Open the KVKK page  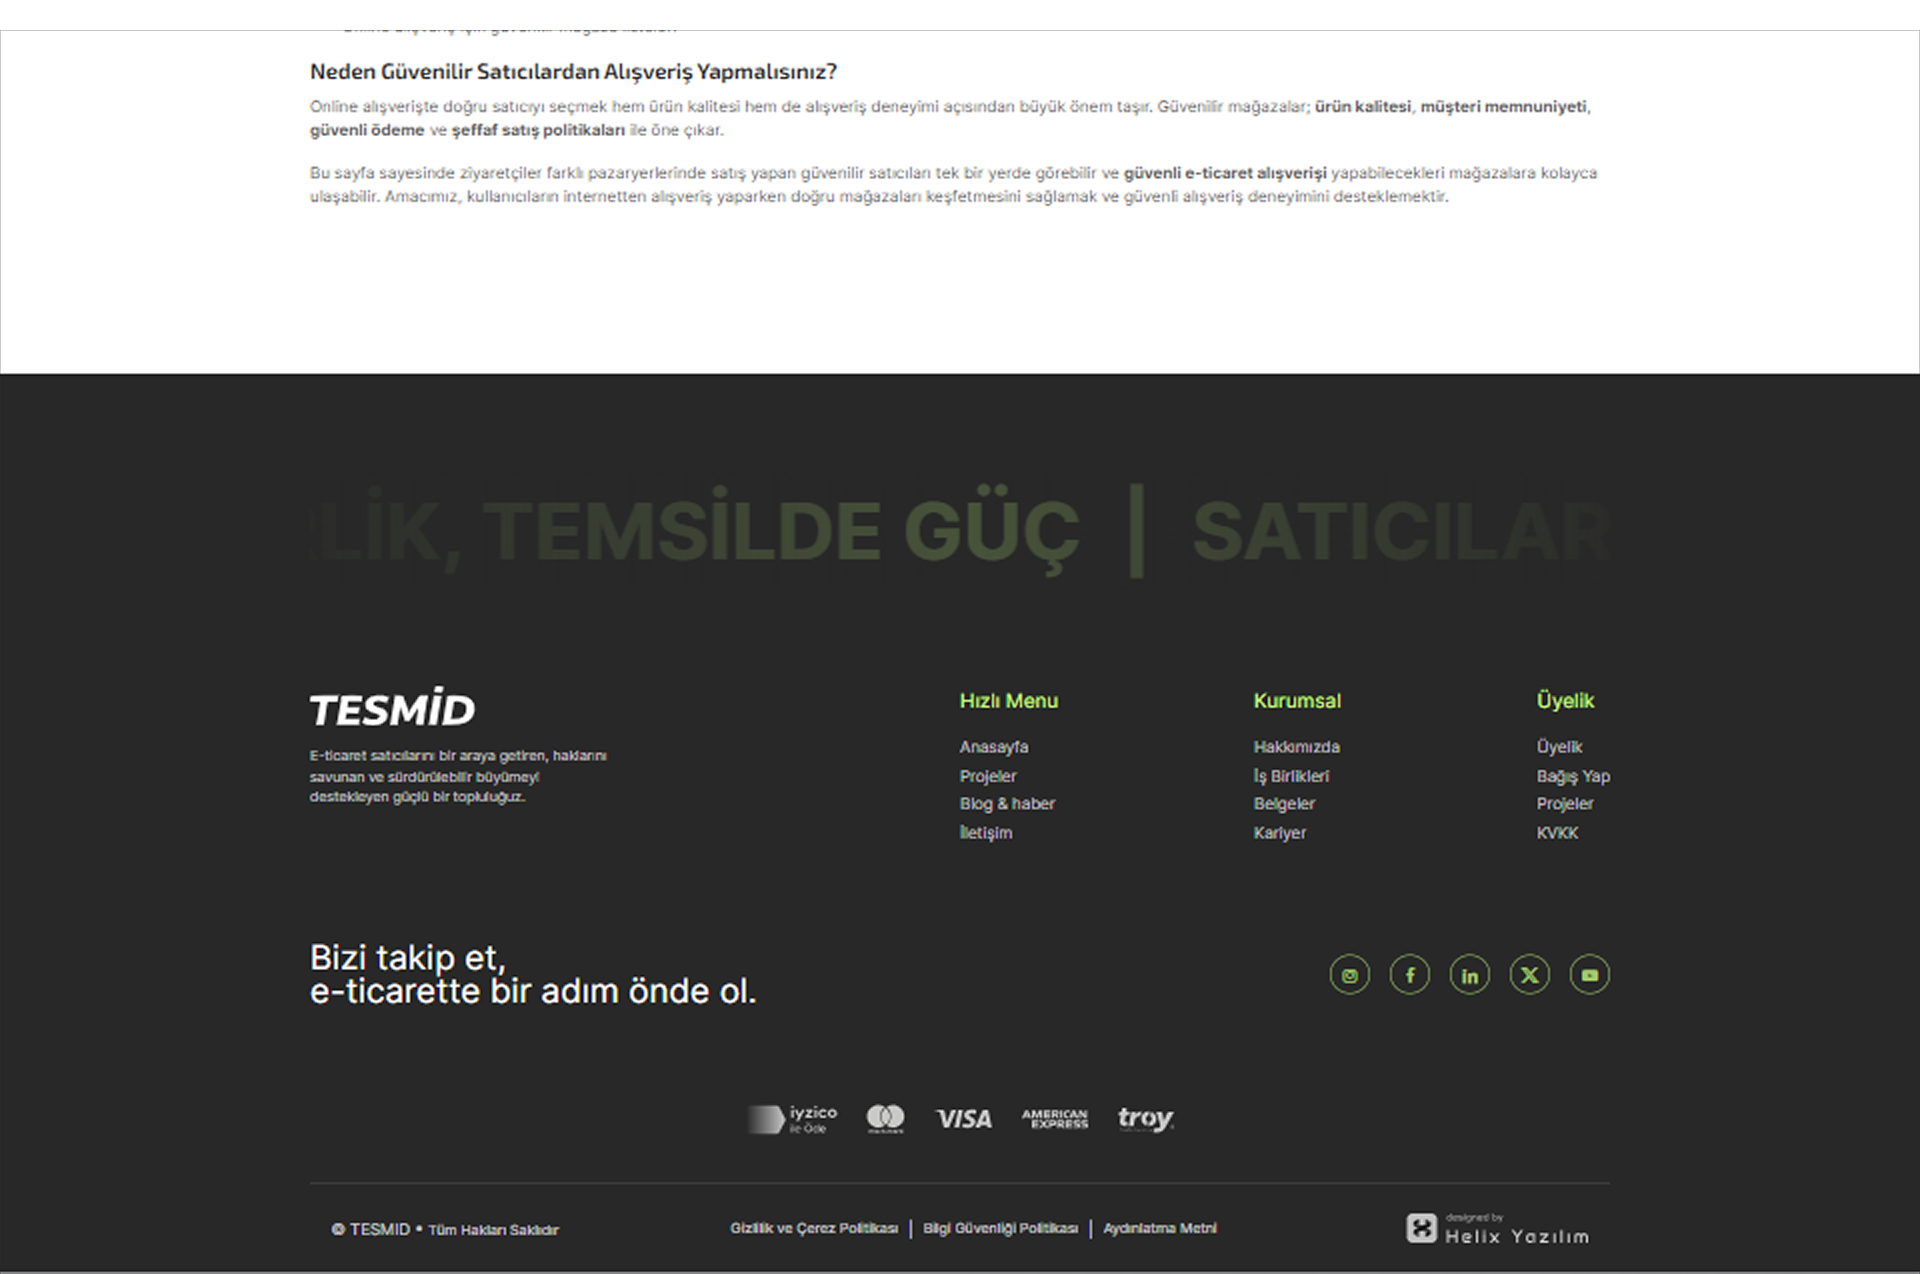[1557, 832]
